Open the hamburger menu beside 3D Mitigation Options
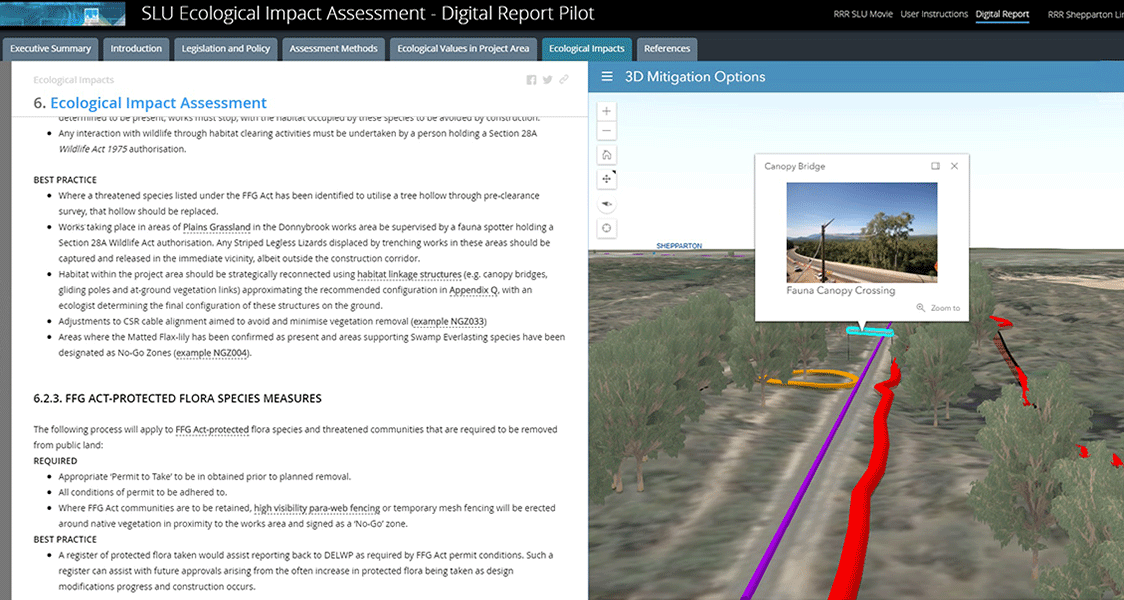Image resolution: width=1124 pixels, height=600 pixels. pyautogui.click(x=607, y=77)
